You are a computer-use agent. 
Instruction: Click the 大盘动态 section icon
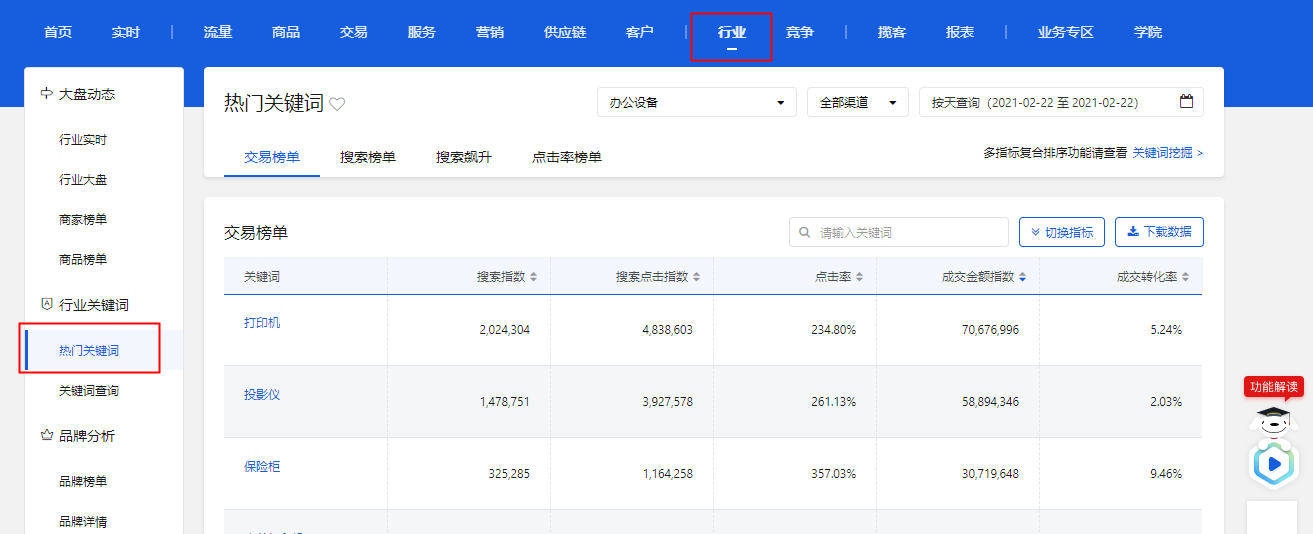[x=46, y=93]
